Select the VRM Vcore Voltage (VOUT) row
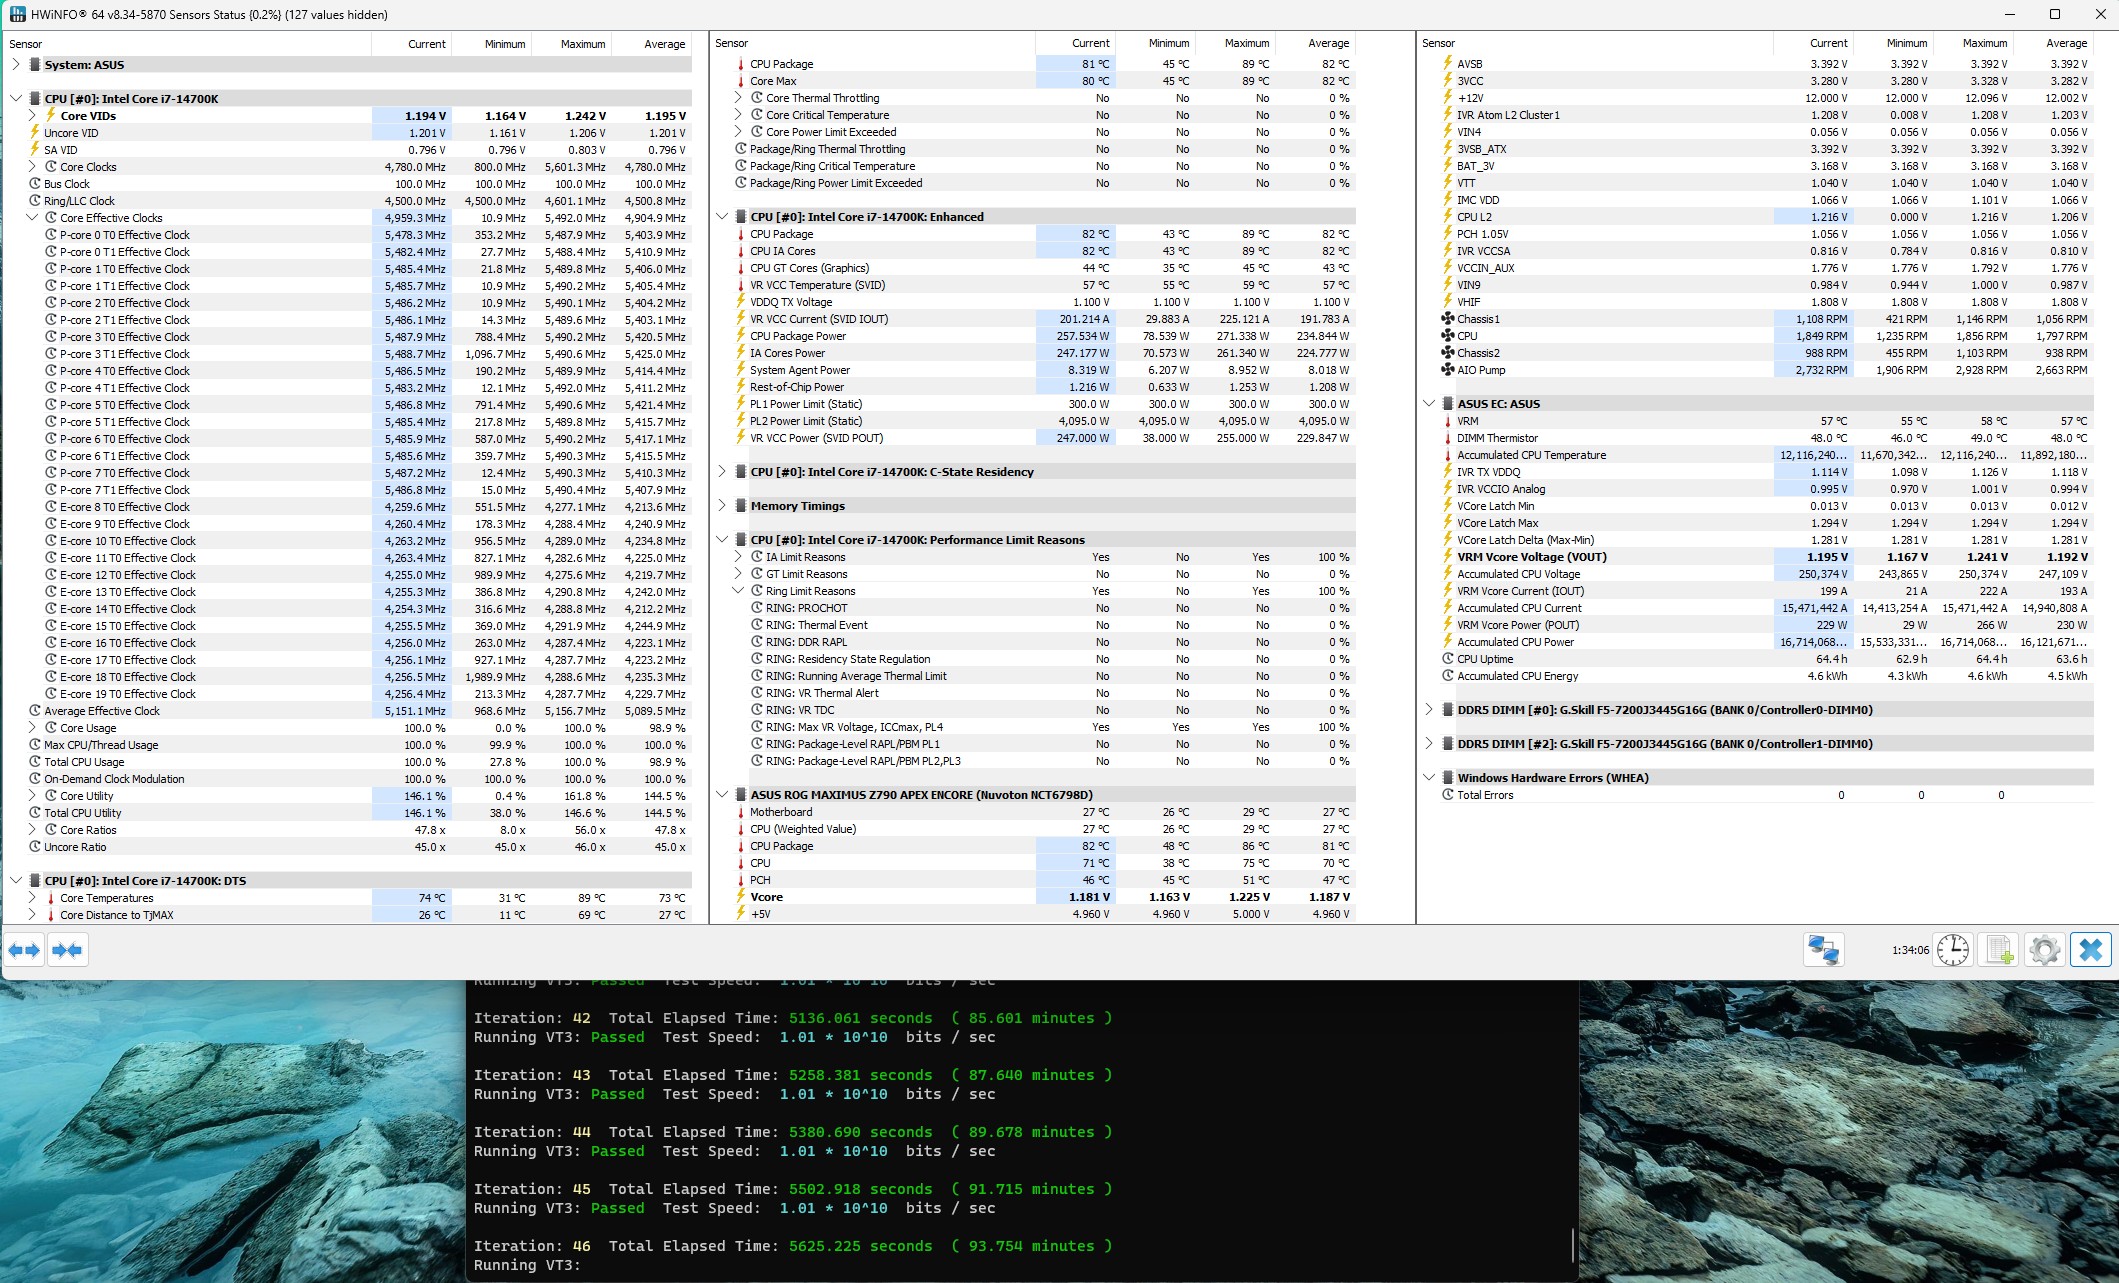2119x1283 pixels. 1531,557
